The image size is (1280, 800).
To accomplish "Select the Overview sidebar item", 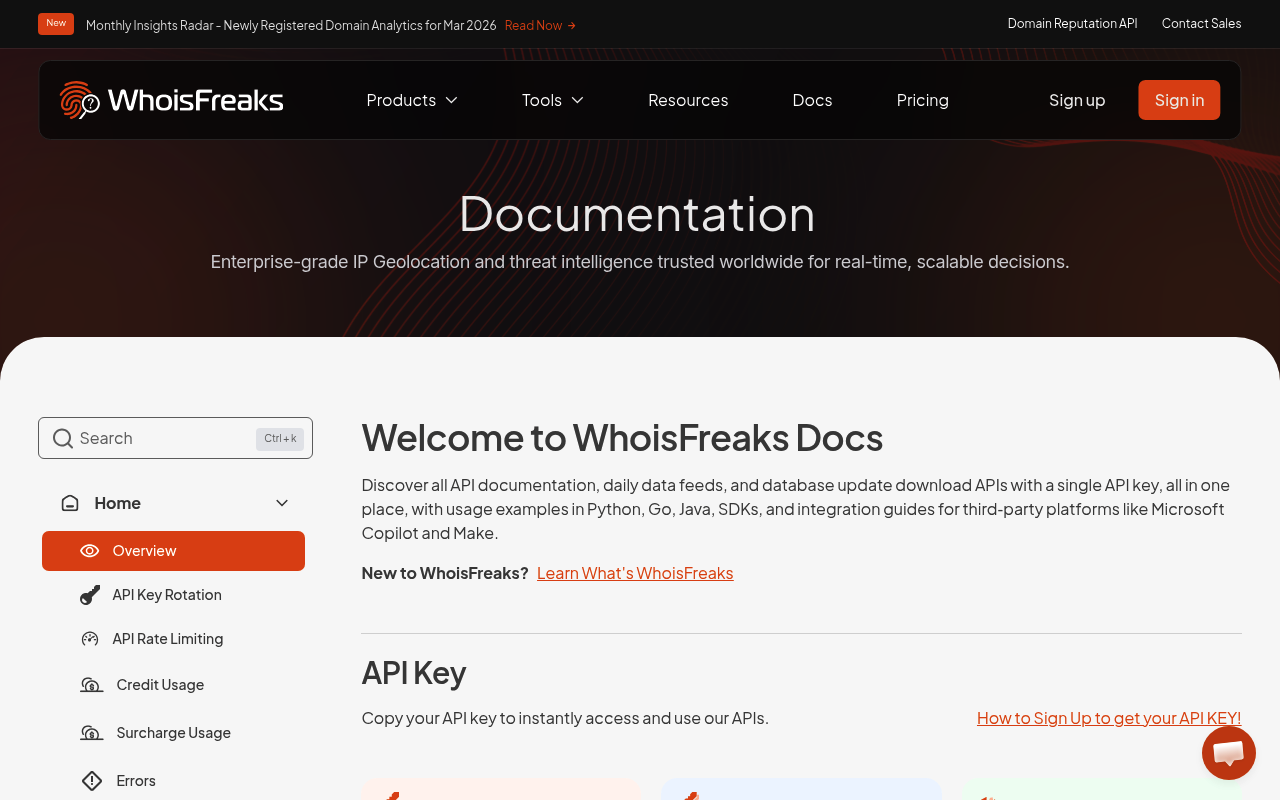I will point(173,551).
